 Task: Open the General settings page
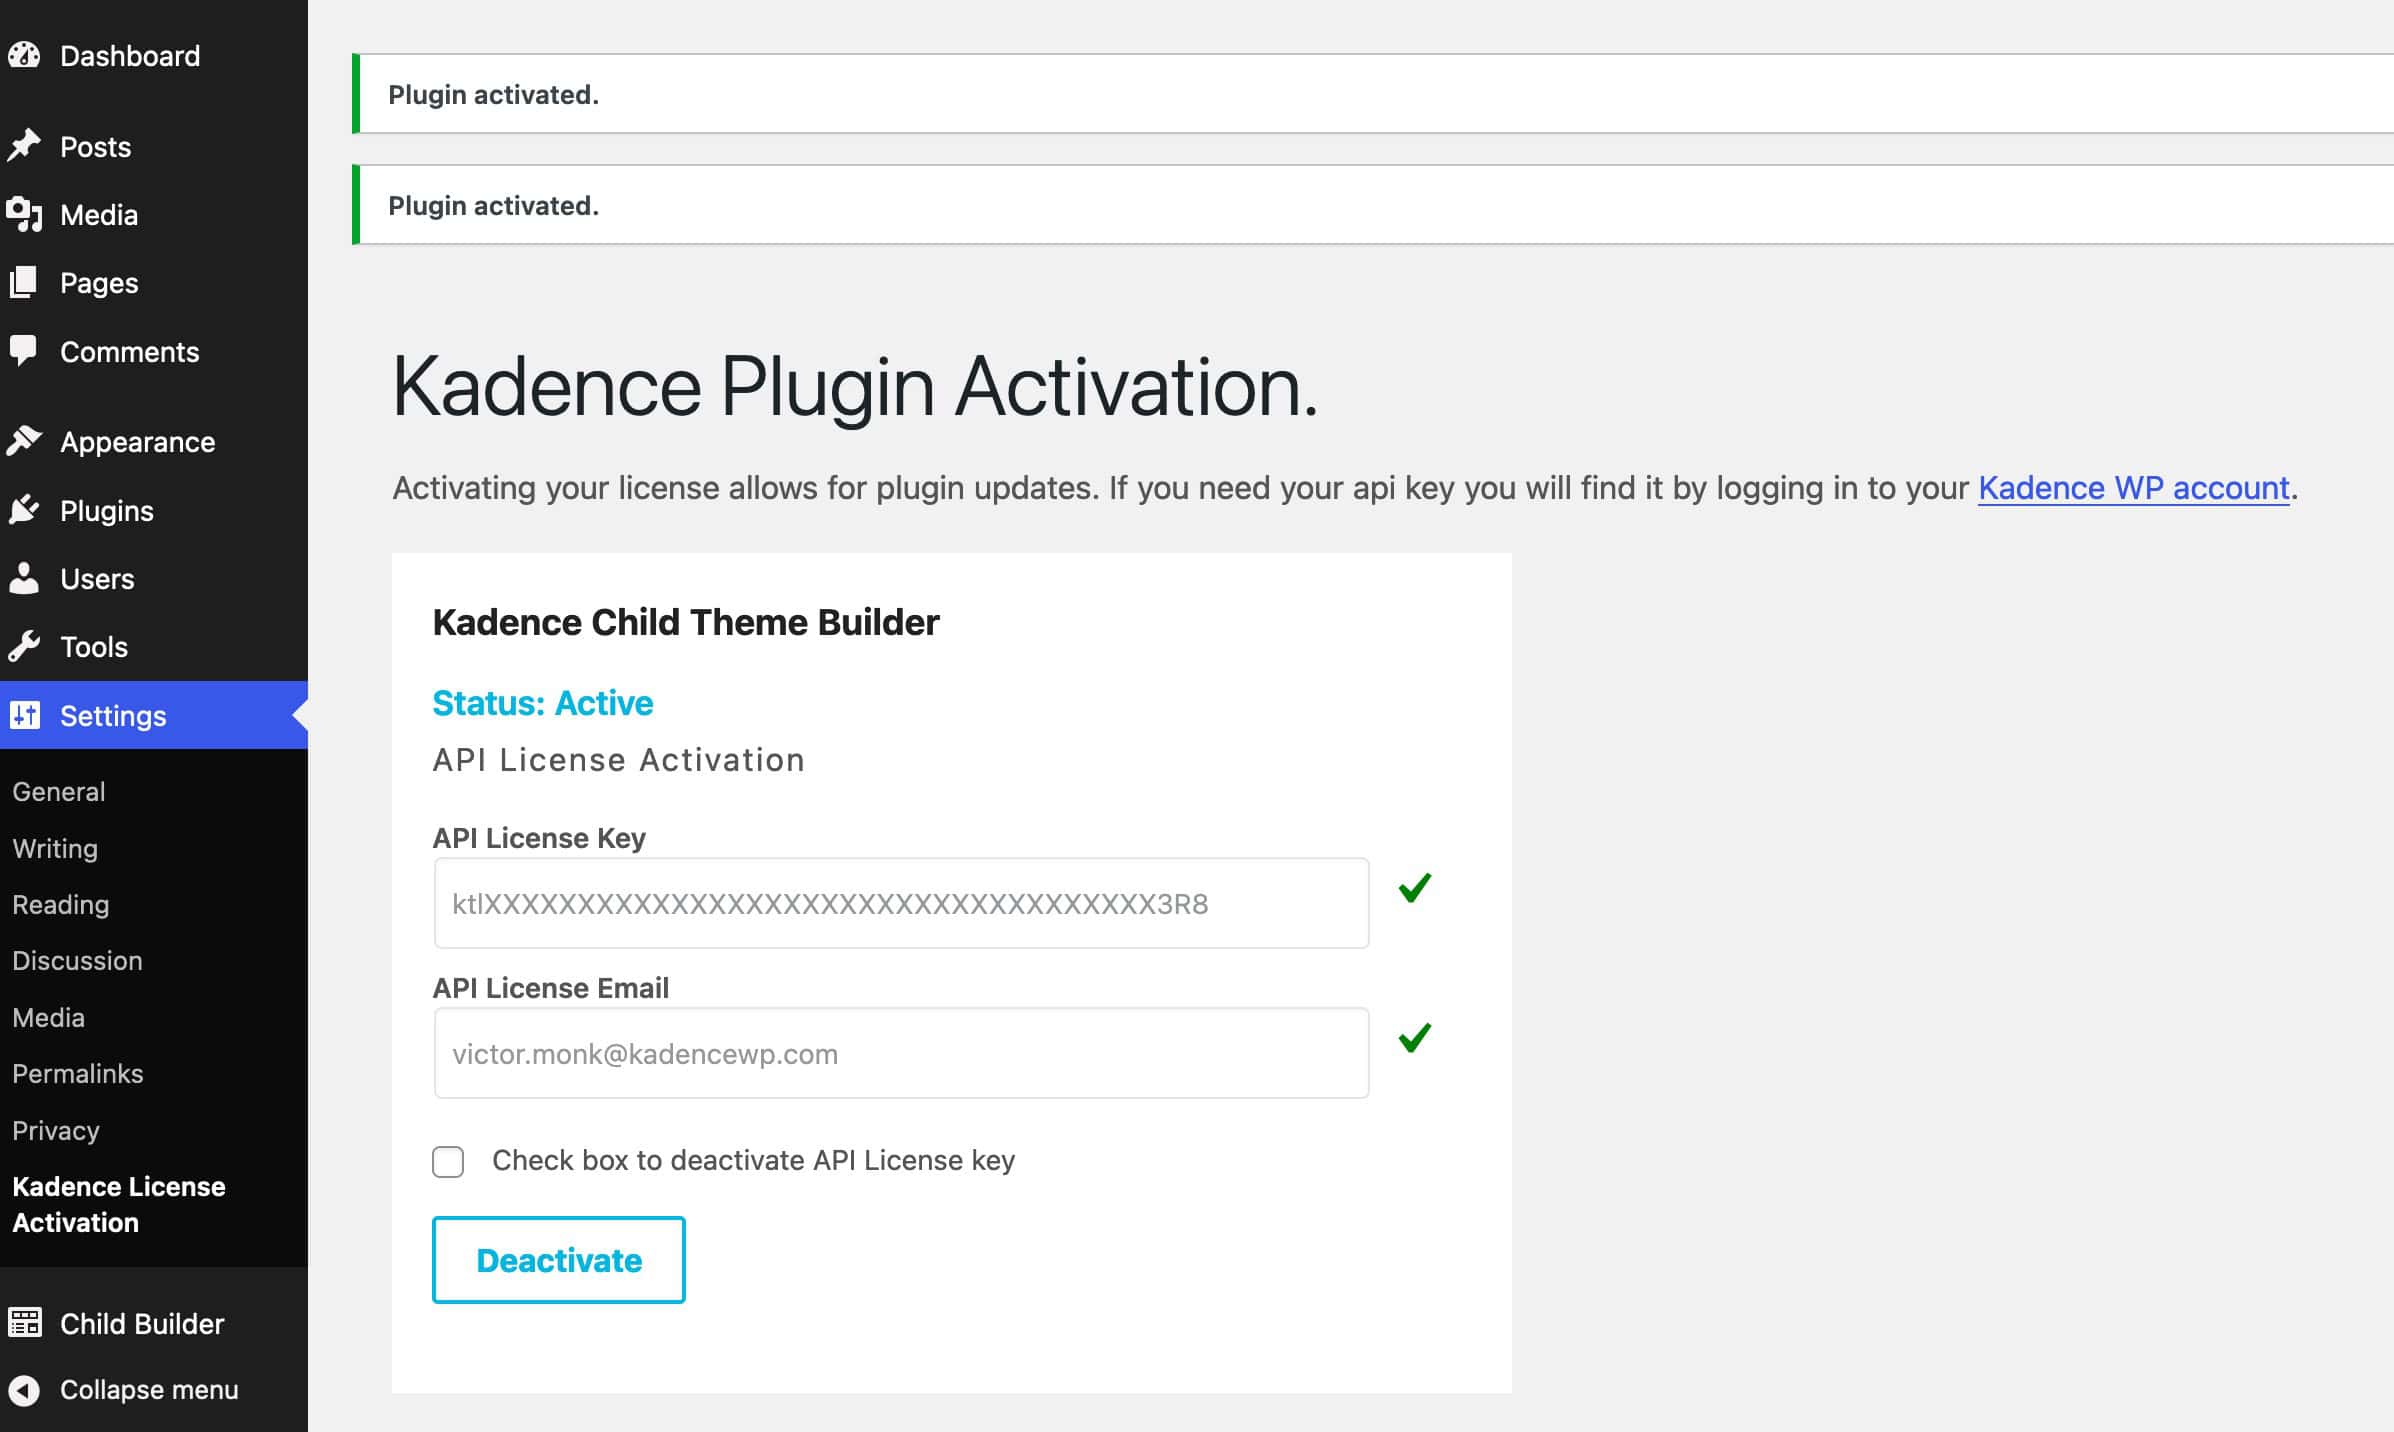[58, 791]
